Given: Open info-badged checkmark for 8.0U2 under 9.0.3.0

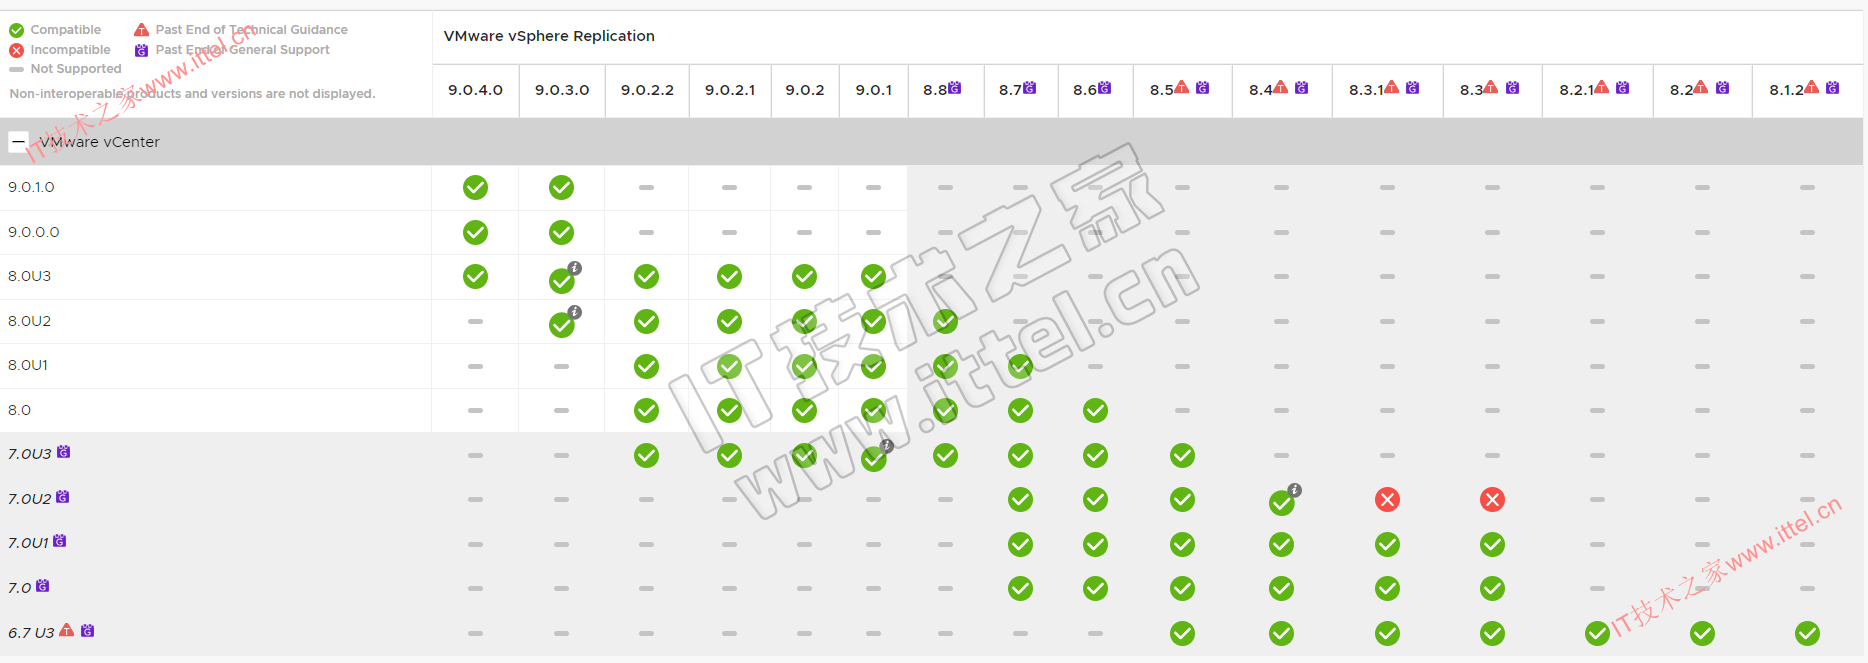Looking at the screenshot, I should [x=563, y=324].
